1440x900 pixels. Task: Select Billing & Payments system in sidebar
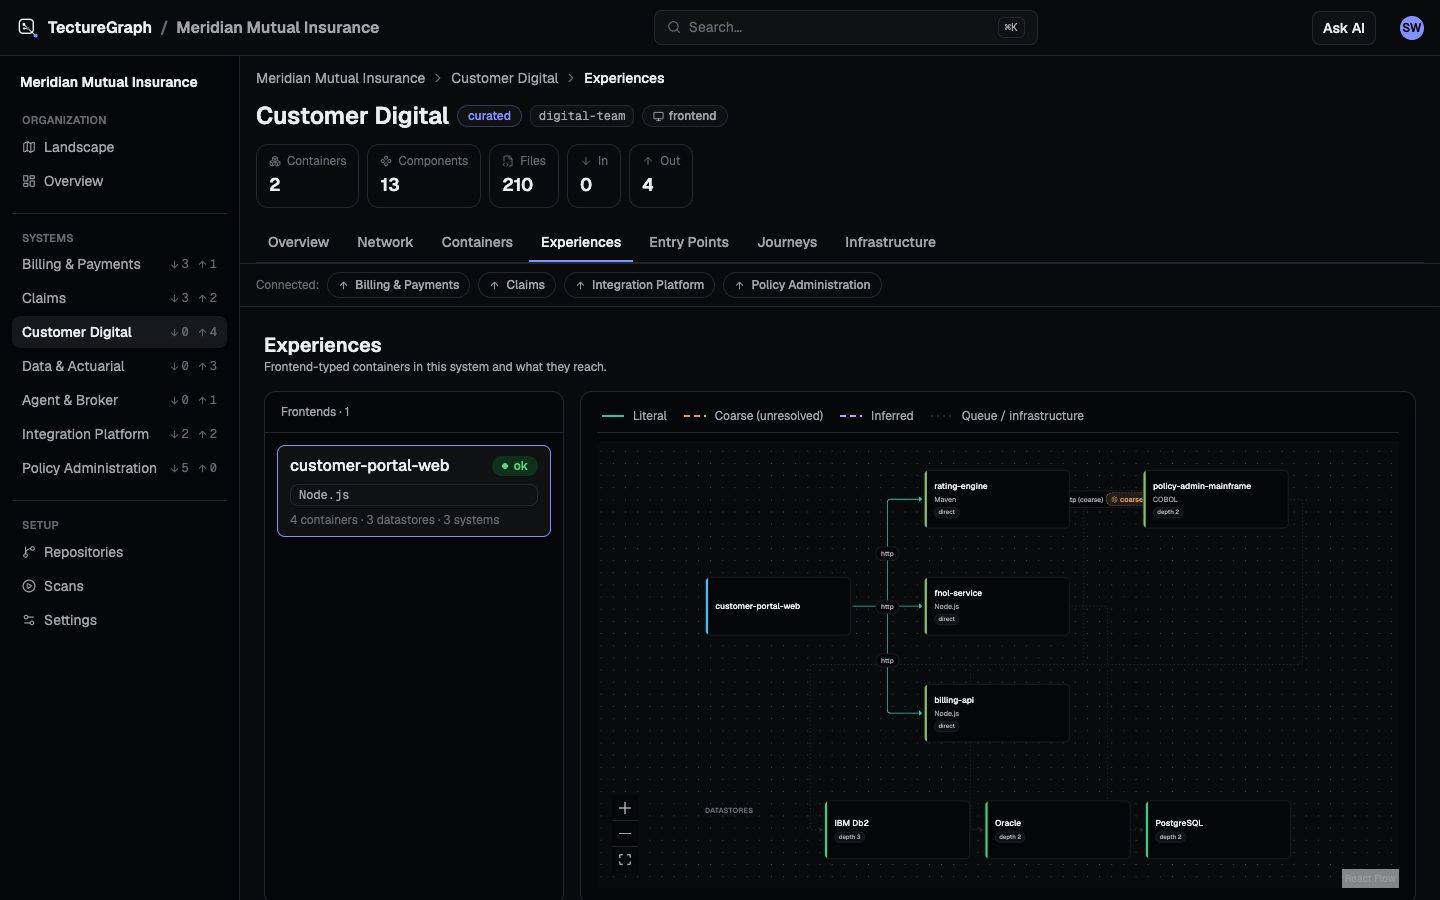click(x=119, y=264)
